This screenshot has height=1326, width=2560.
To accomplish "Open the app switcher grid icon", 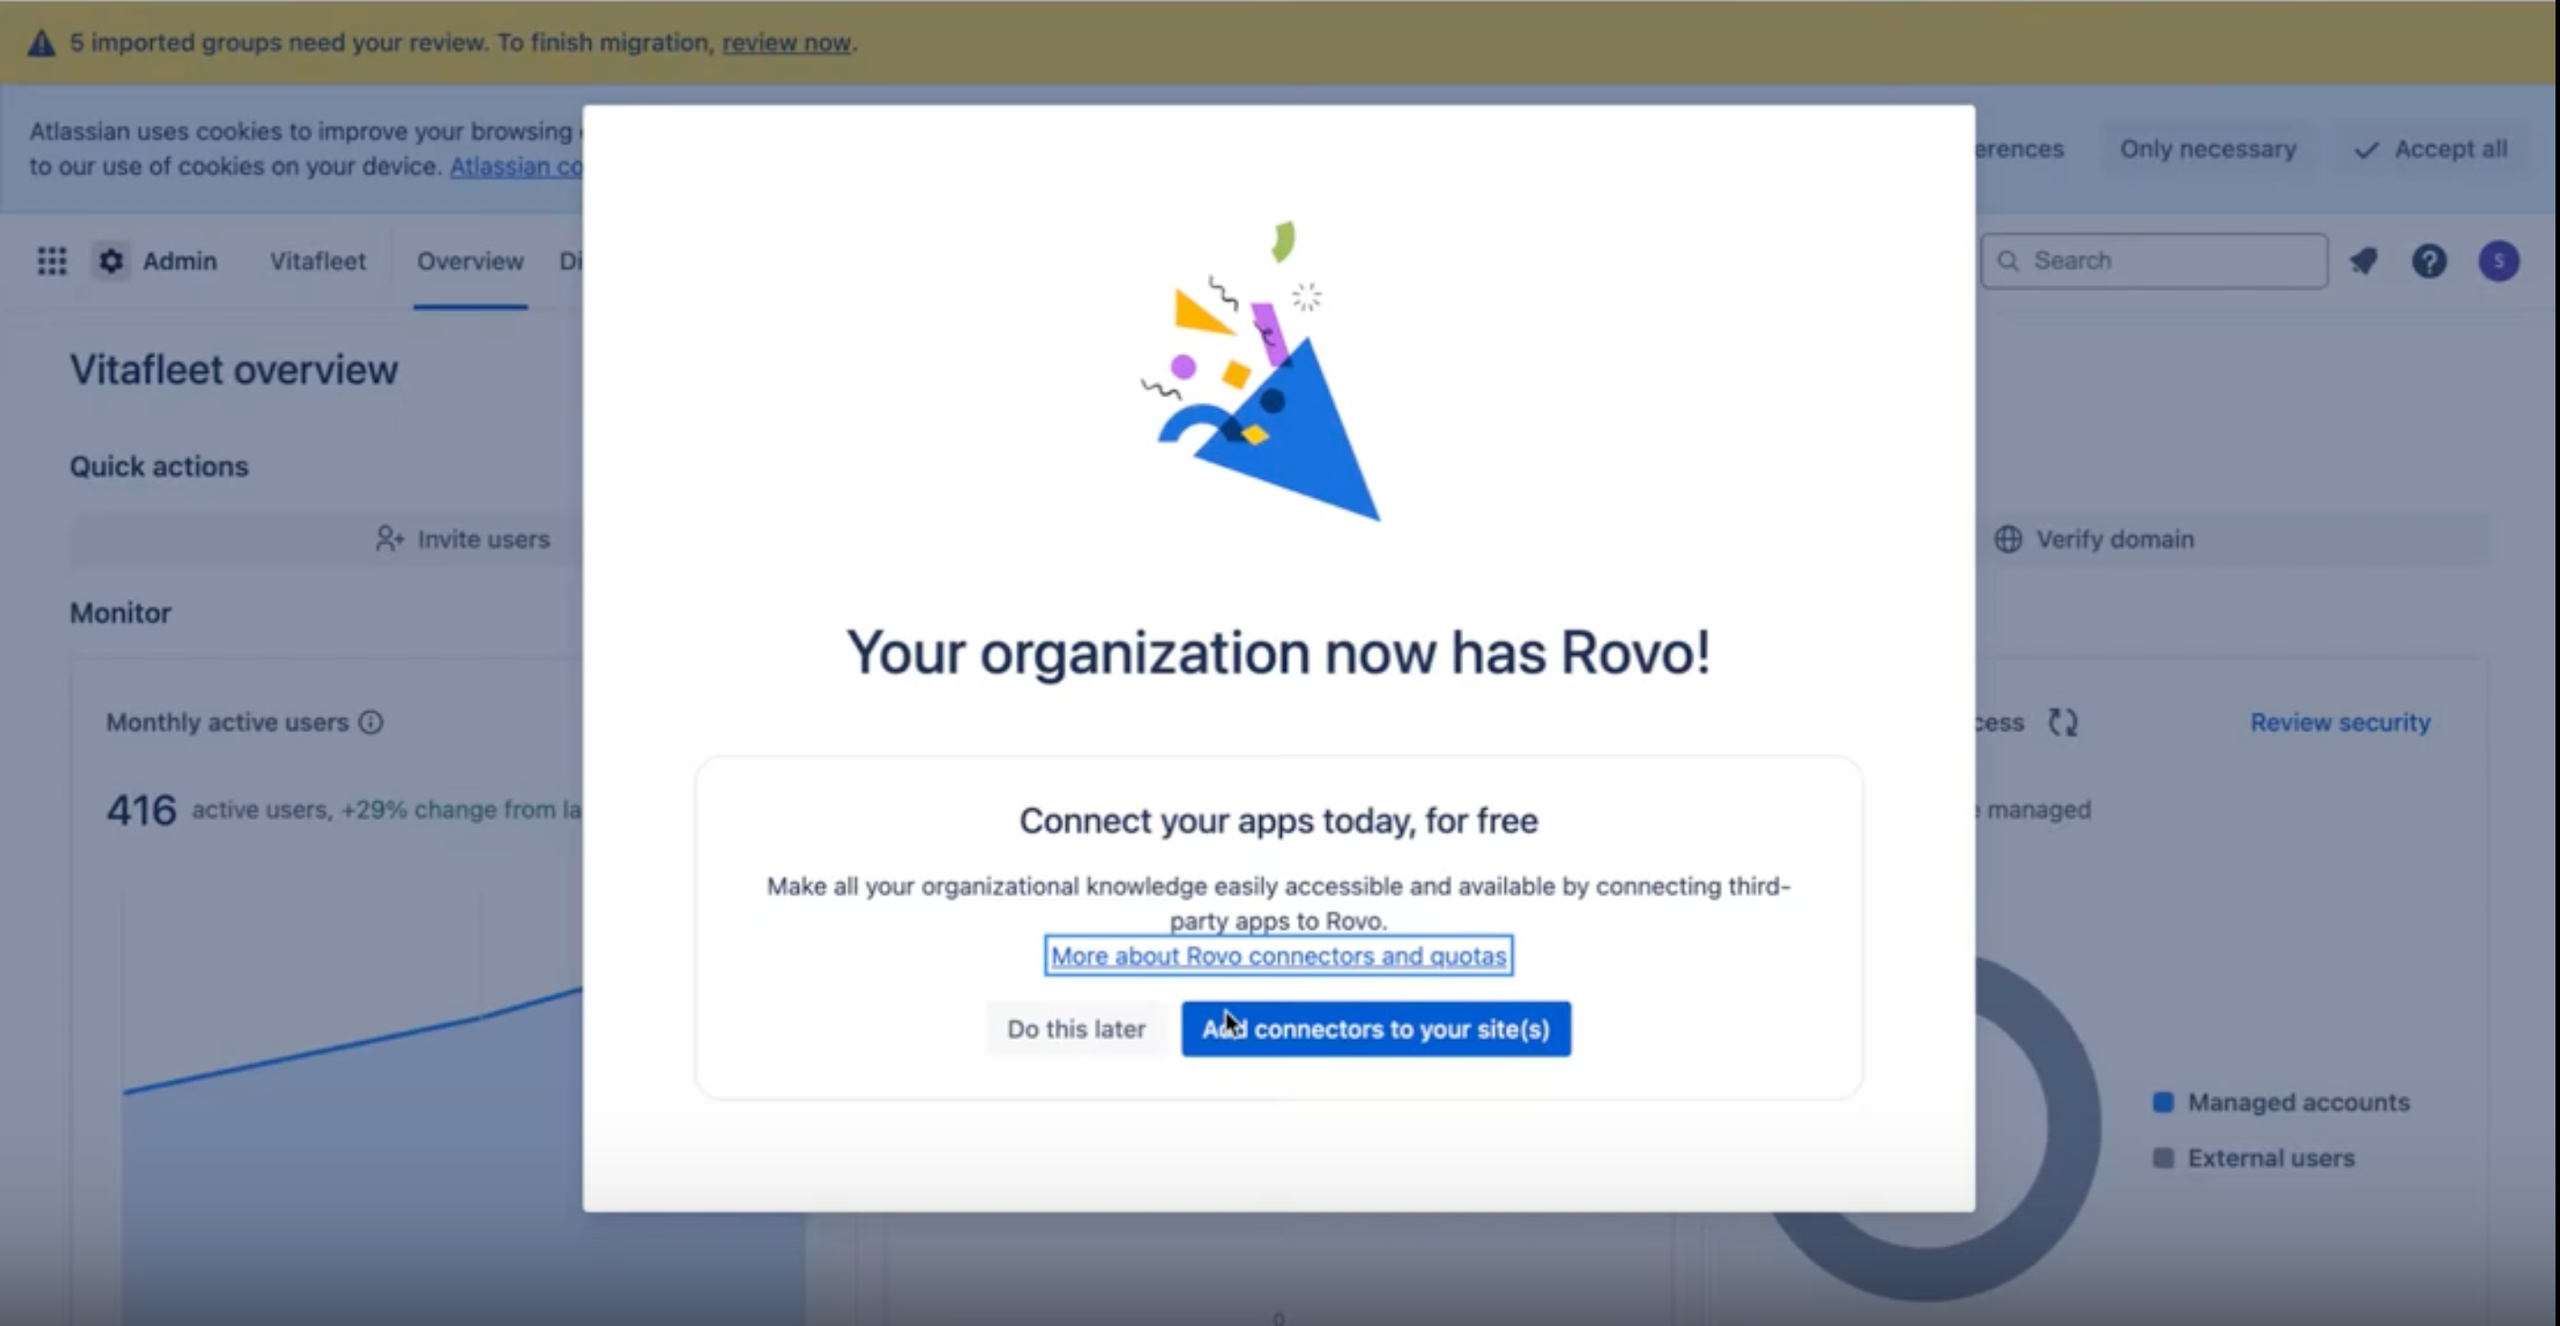I will [x=52, y=261].
